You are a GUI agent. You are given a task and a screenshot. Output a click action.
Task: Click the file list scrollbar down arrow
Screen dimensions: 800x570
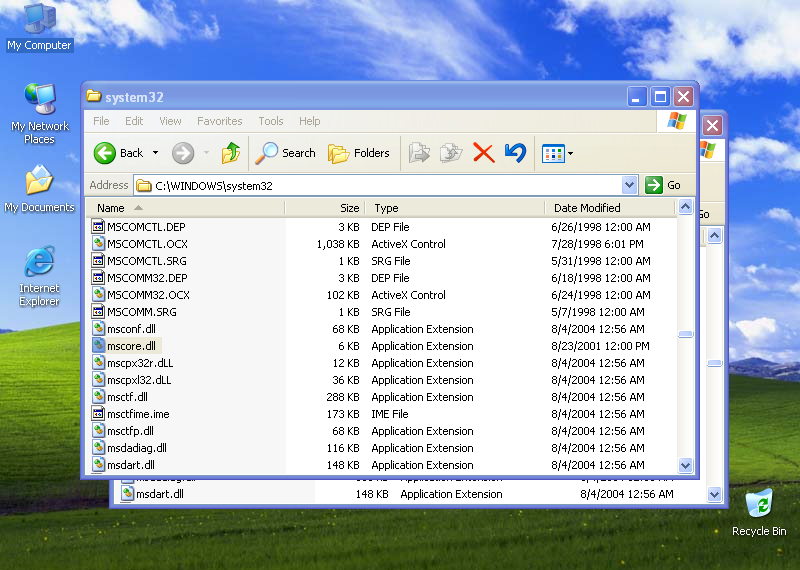(686, 465)
